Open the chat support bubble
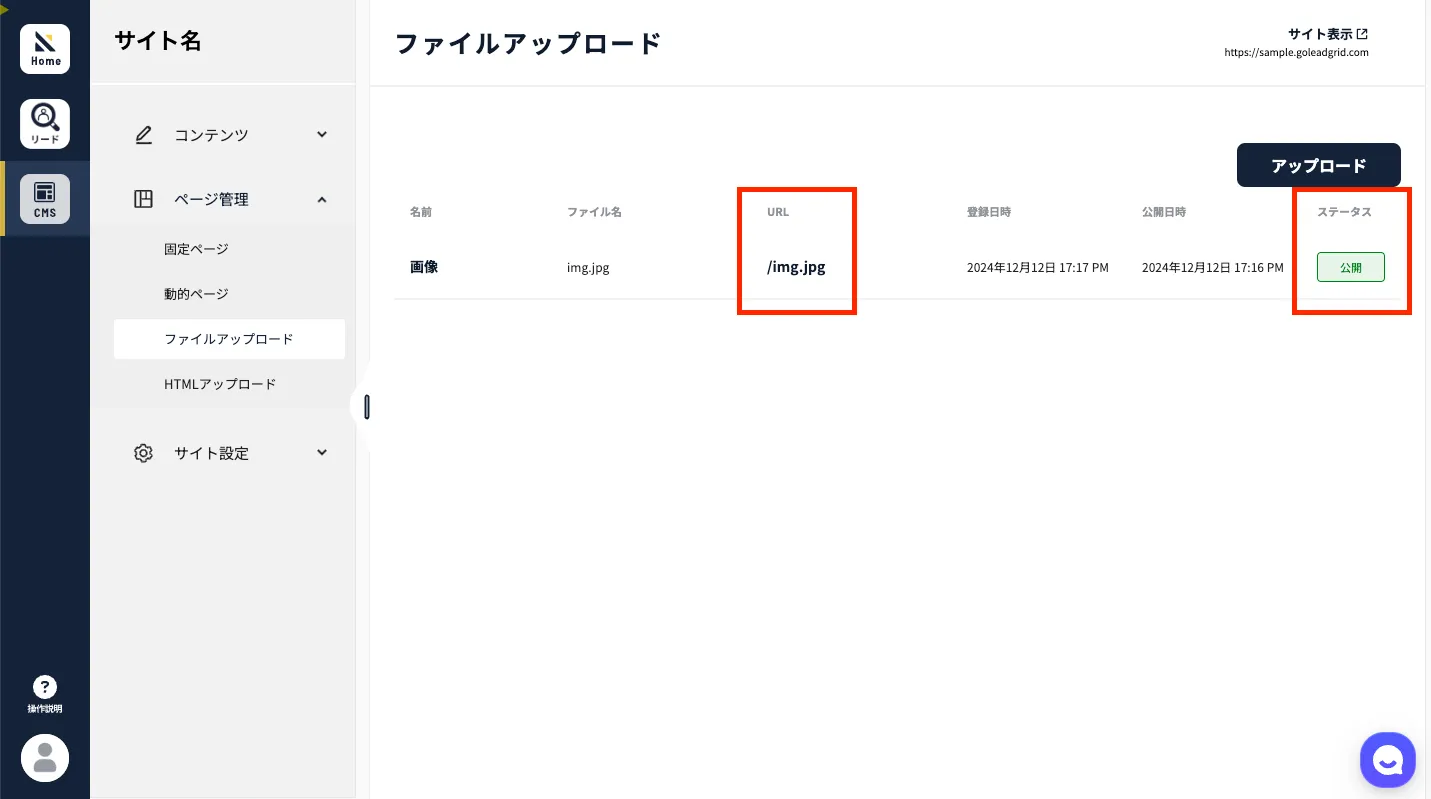1431x799 pixels. tap(1388, 760)
